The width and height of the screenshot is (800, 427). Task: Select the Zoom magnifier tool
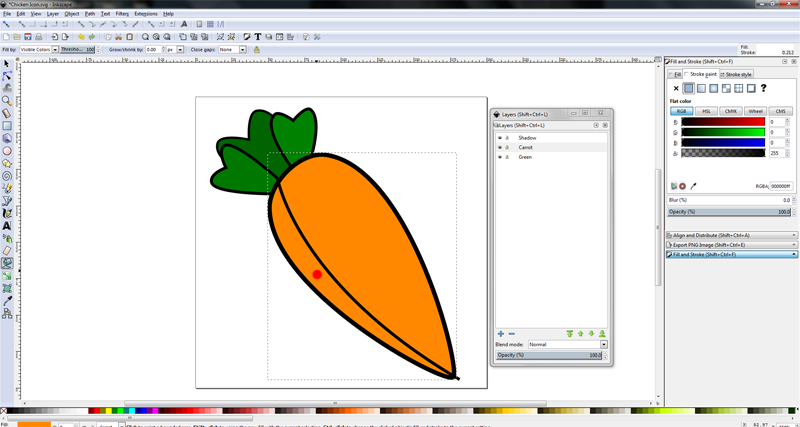pyautogui.click(x=7, y=101)
